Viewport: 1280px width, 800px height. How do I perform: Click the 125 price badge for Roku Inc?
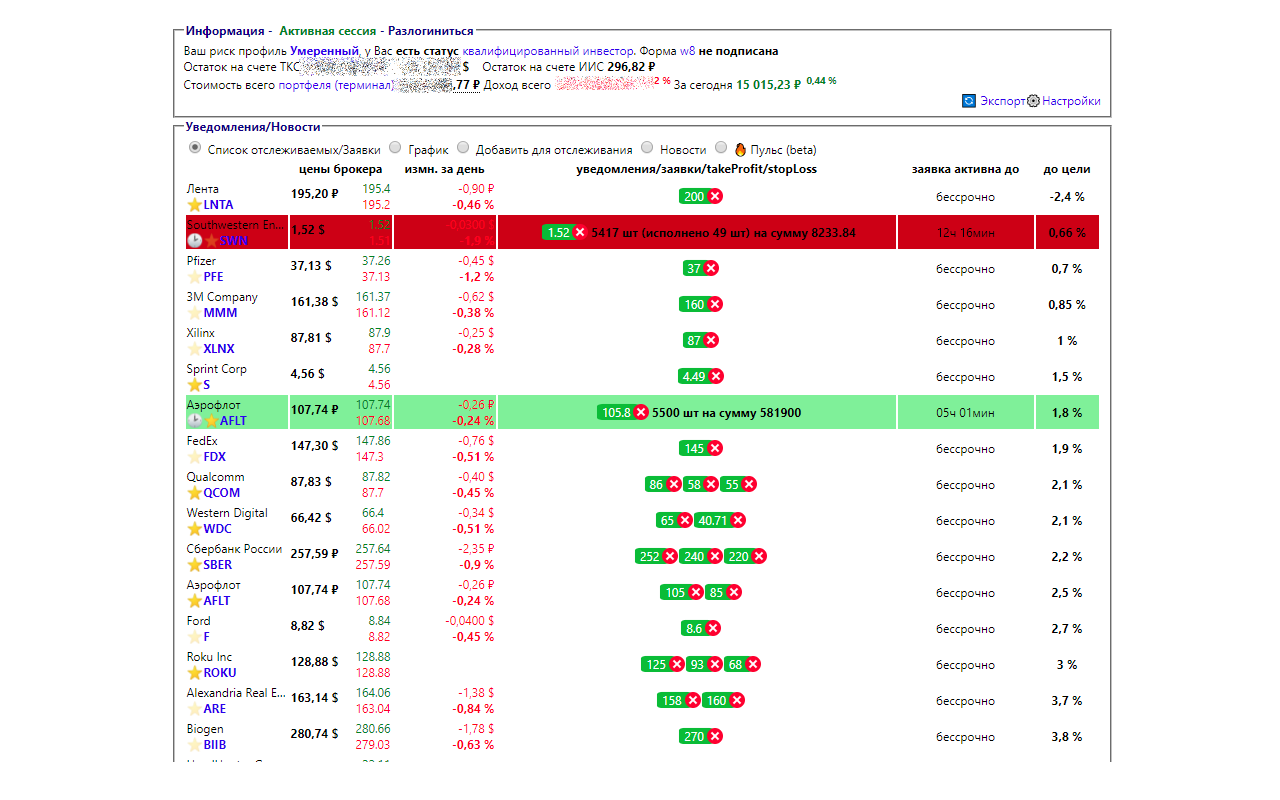click(x=656, y=665)
